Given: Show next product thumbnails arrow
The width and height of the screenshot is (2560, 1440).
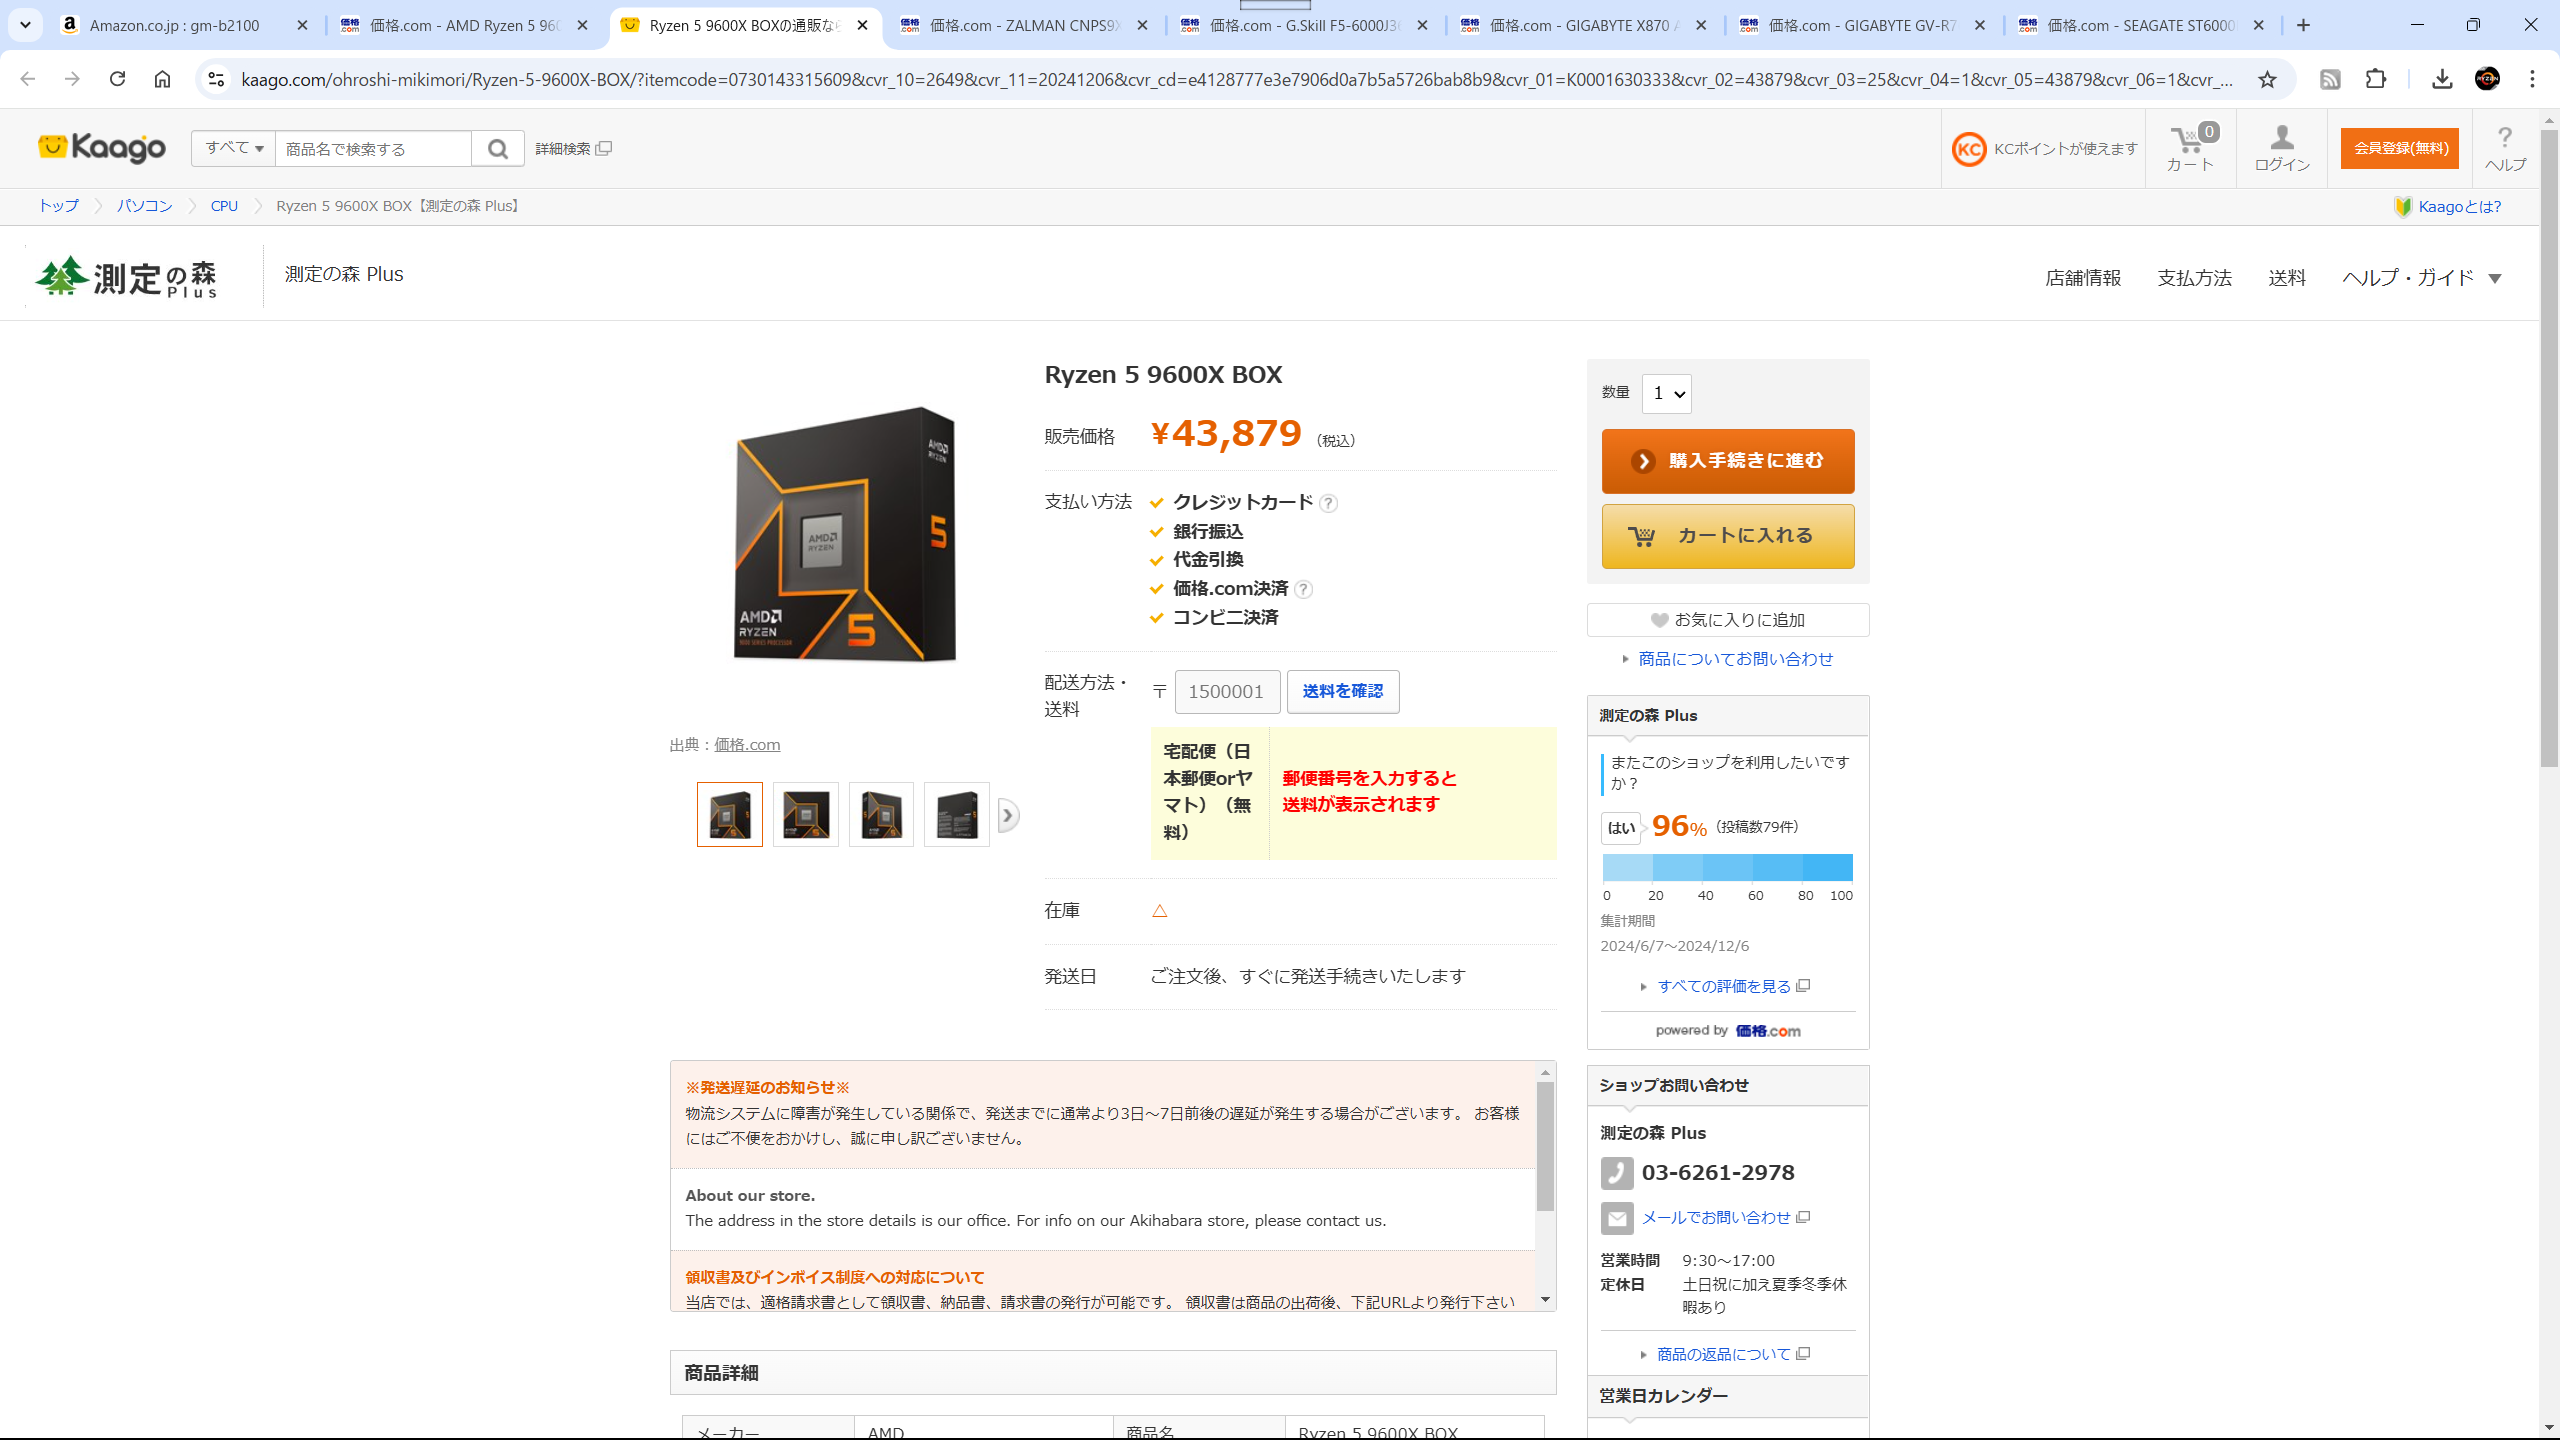Looking at the screenshot, I should pos(1008,815).
